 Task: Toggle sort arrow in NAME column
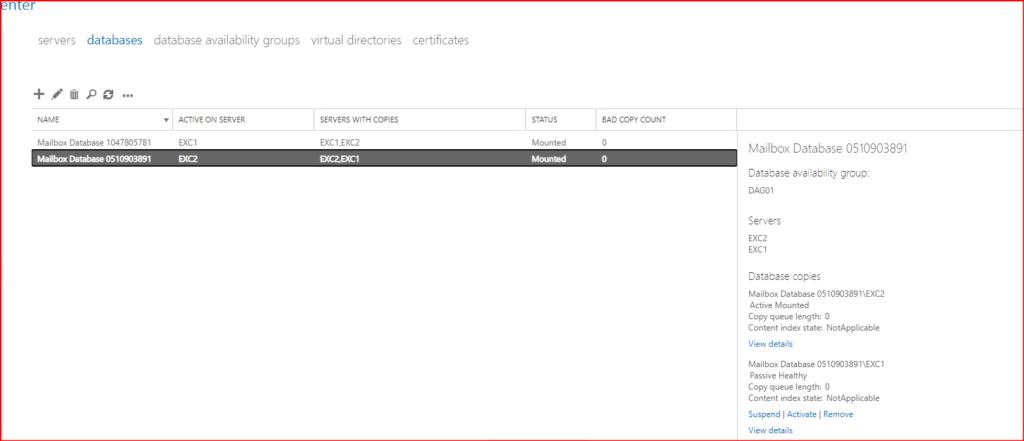[x=166, y=120]
